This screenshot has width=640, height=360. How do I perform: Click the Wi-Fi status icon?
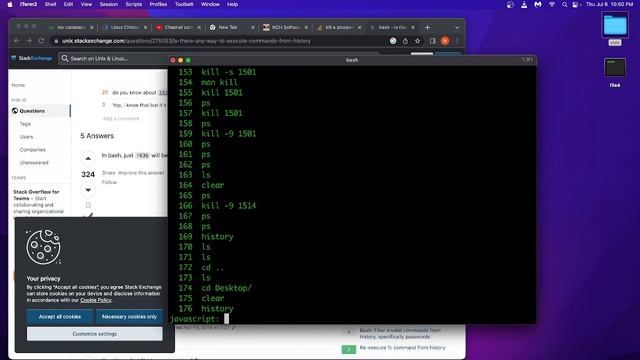[552, 4]
